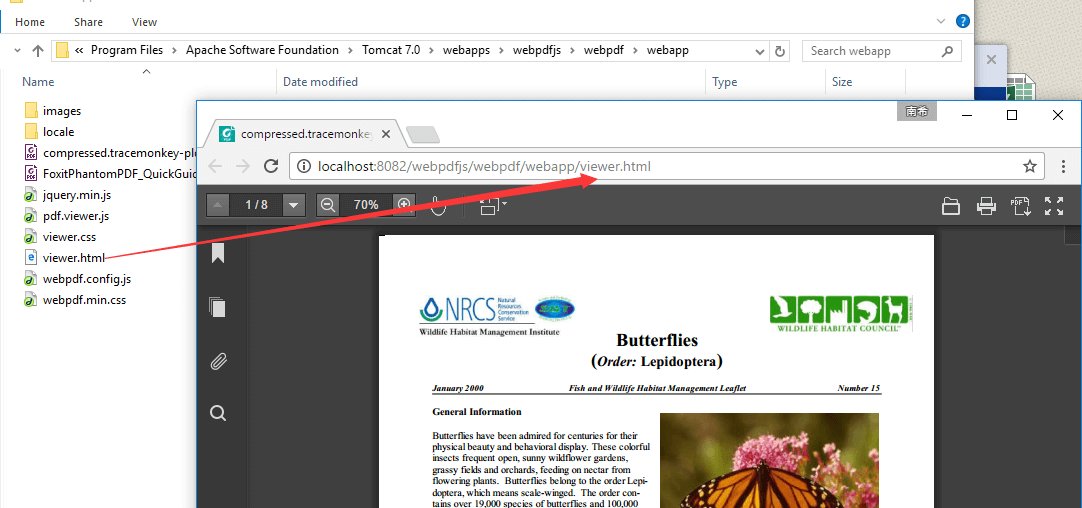The width and height of the screenshot is (1082, 508).
Task: Print the PDF document
Action: [x=986, y=206]
